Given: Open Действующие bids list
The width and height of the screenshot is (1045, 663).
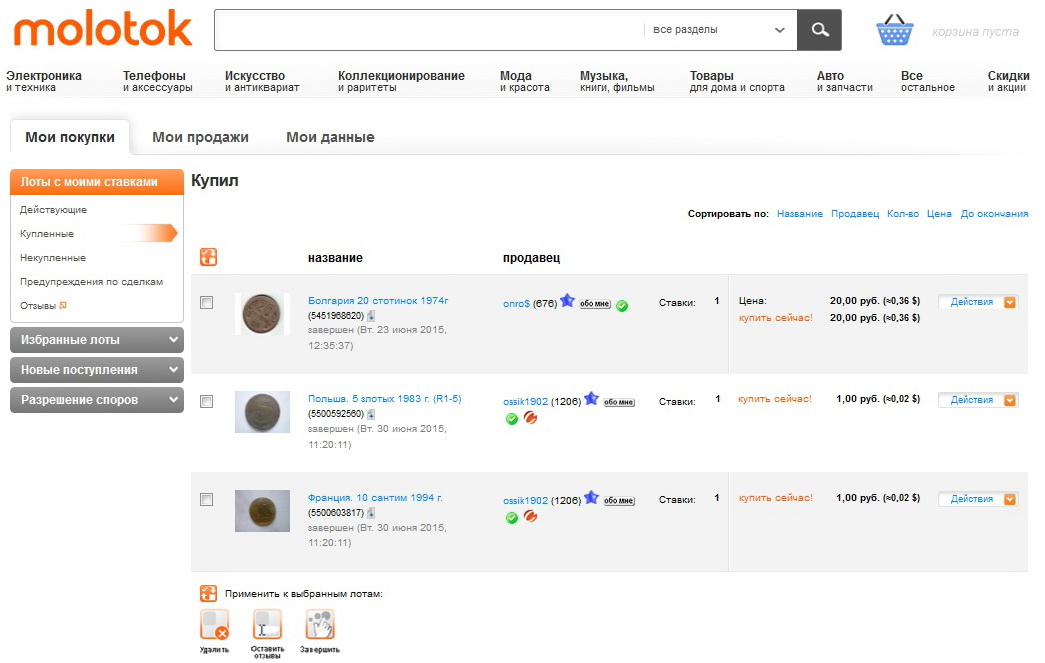Looking at the screenshot, I should tap(53, 210).
